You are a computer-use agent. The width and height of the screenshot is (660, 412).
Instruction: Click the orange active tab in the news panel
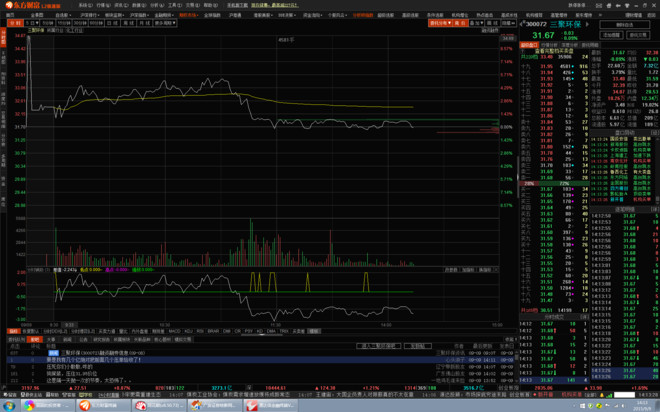point(35,339)
